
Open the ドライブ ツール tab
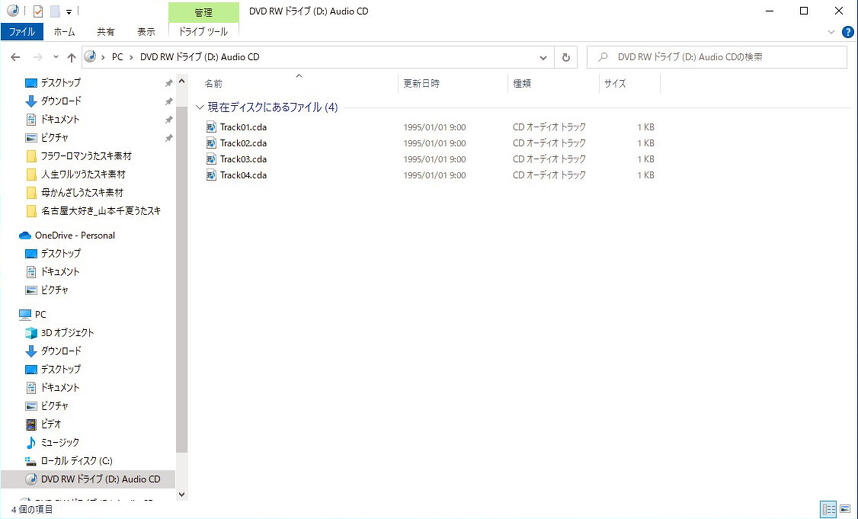click(203, 32)
